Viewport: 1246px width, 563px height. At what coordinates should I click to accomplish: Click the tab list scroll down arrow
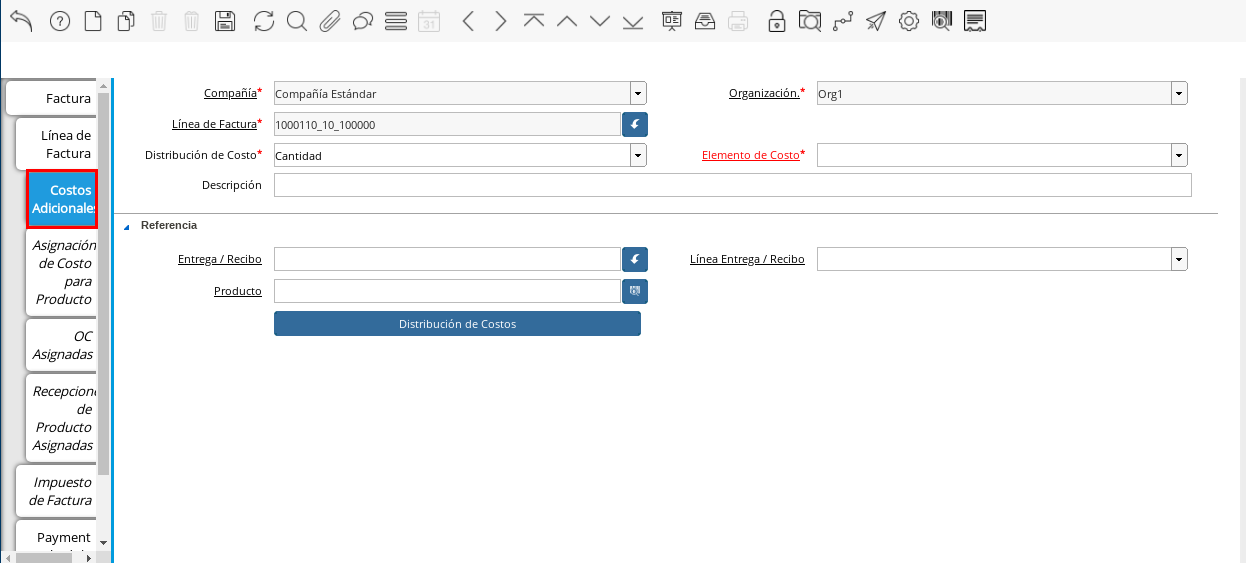pyautogui.click(x=103, y=541)
